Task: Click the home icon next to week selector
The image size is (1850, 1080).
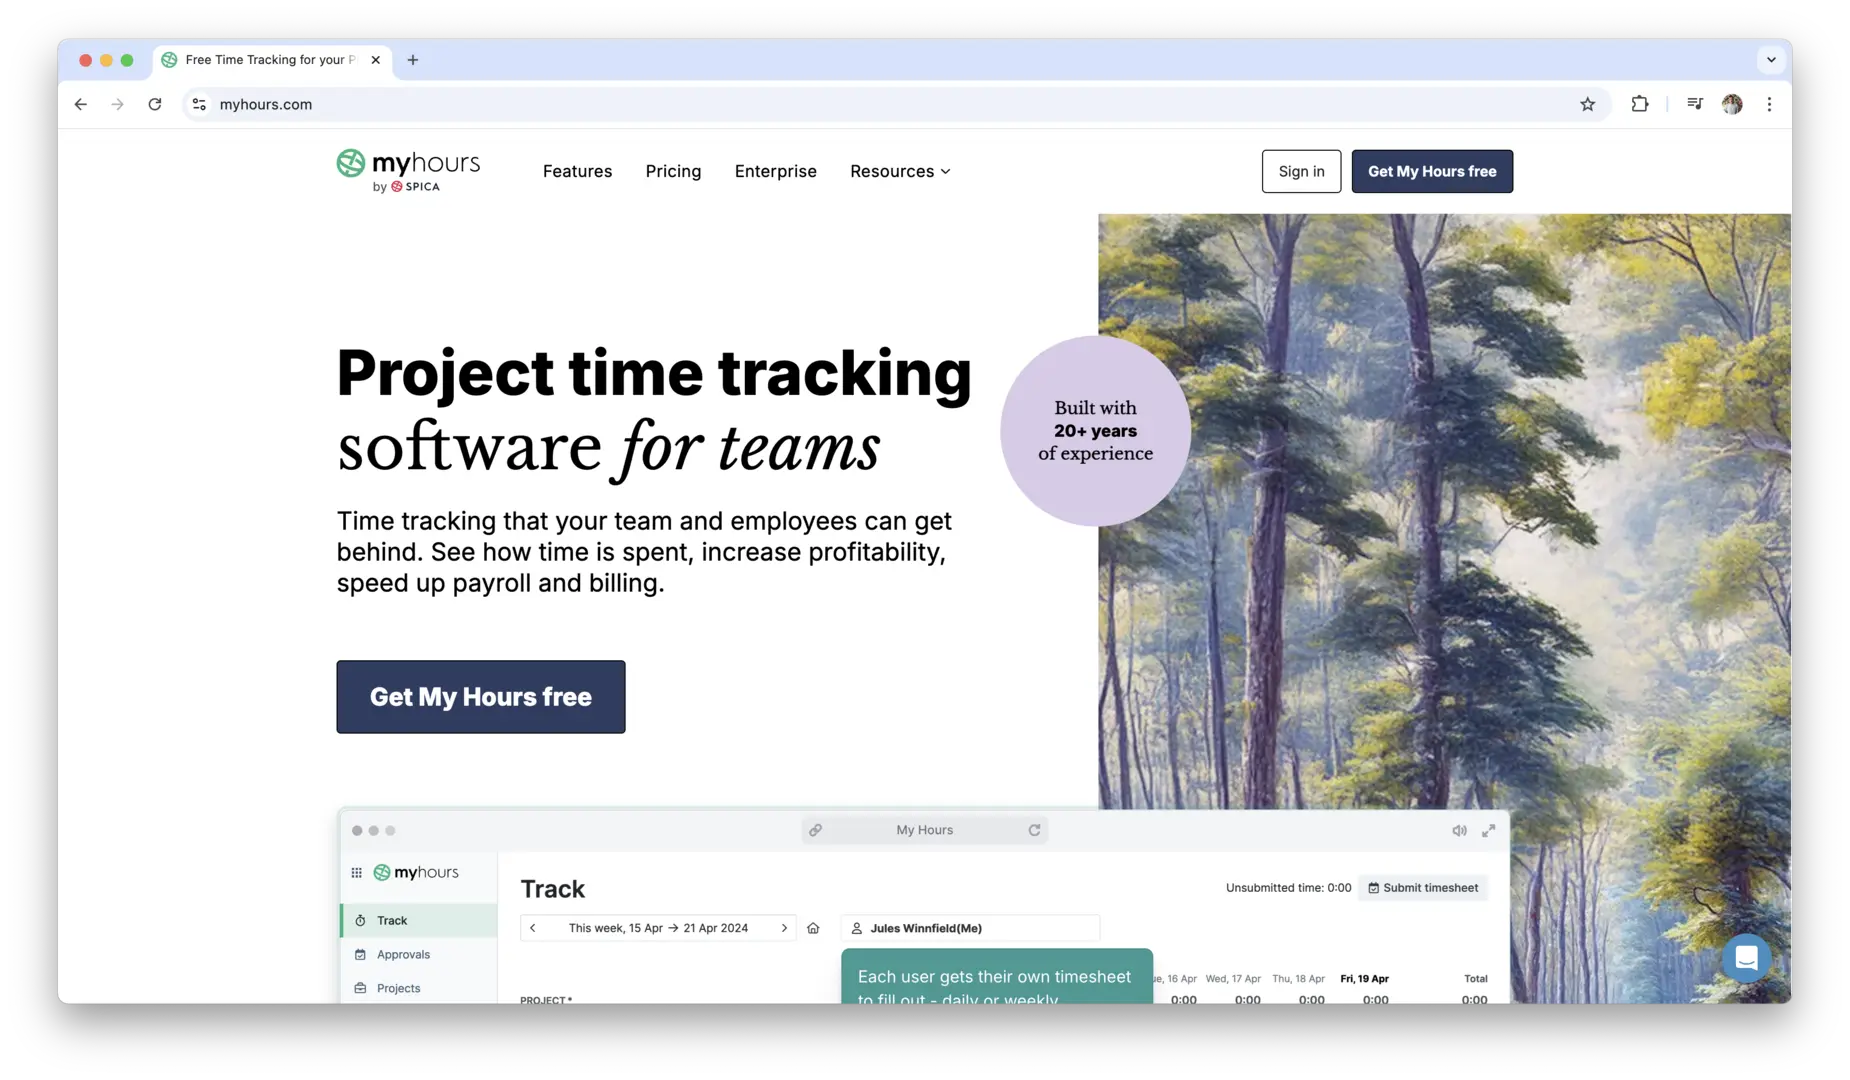Action: (x=813, y=928)
